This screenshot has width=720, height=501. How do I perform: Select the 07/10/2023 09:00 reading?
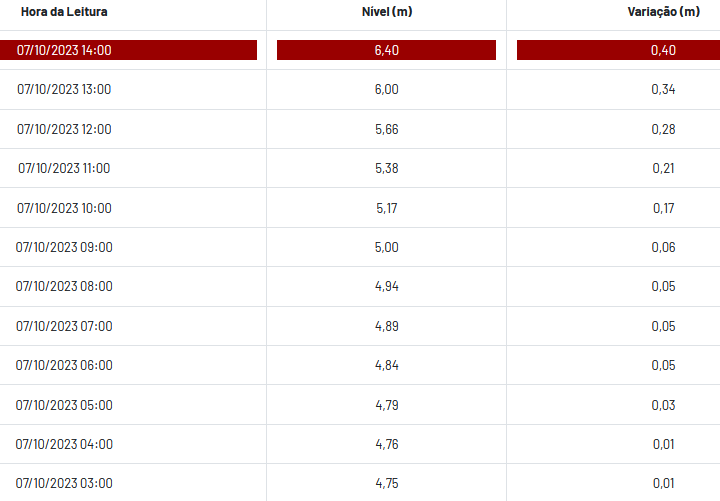click(x=64, y=247)
